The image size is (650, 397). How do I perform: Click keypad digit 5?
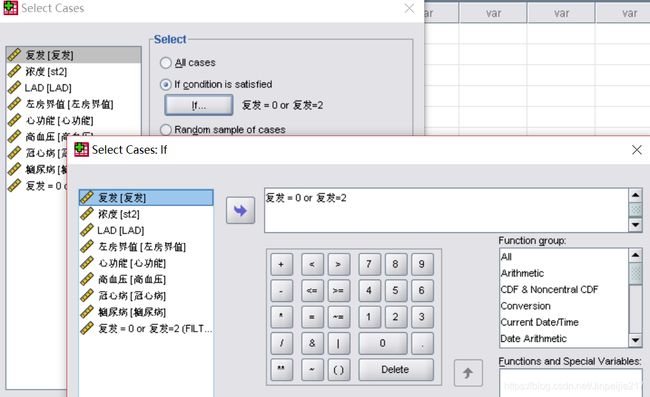395,291
